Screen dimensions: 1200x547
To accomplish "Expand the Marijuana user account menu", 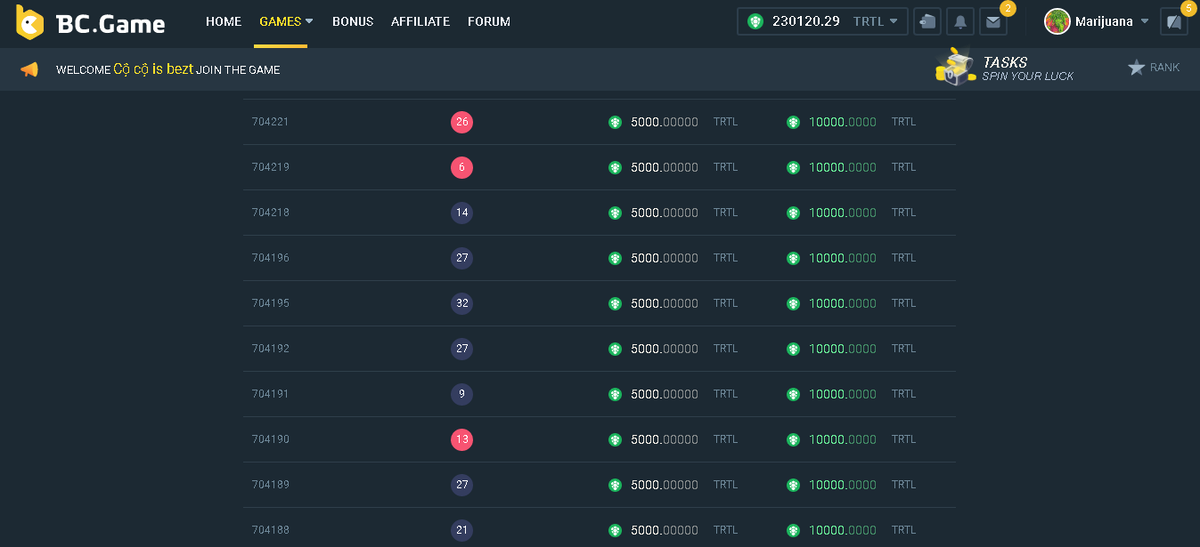I will tap(1145, 21).
